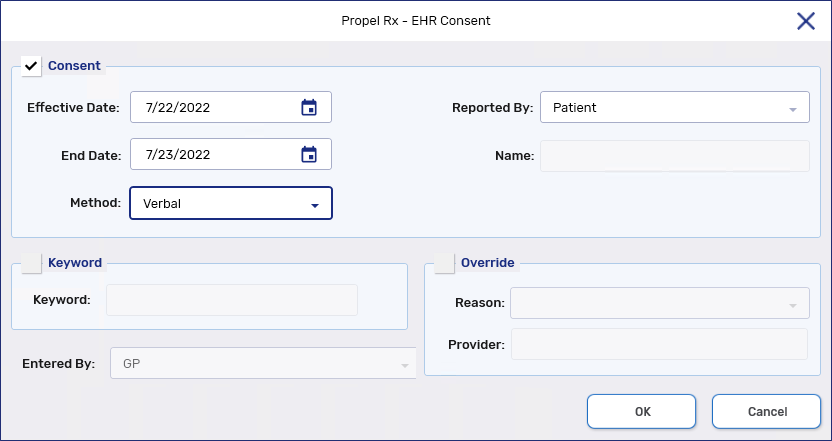Image resolution: width=832 pixels, height=441 pixels.
Task: Click the "Method:" label text
Action: click(x=93, y=203)
